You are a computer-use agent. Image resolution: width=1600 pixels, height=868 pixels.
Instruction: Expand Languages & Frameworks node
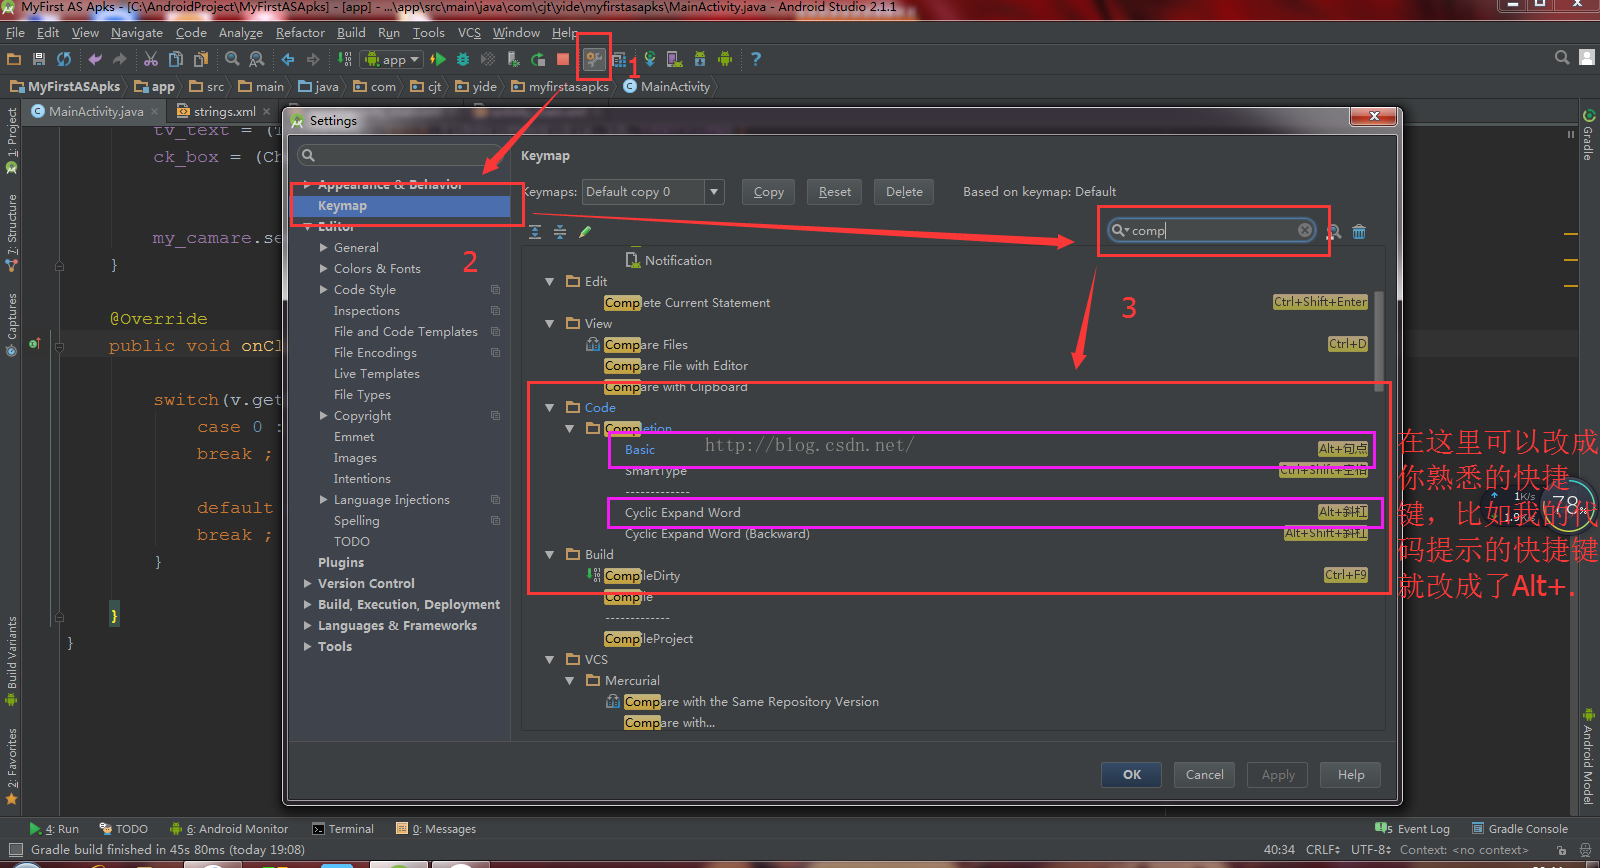pos(307,625)
